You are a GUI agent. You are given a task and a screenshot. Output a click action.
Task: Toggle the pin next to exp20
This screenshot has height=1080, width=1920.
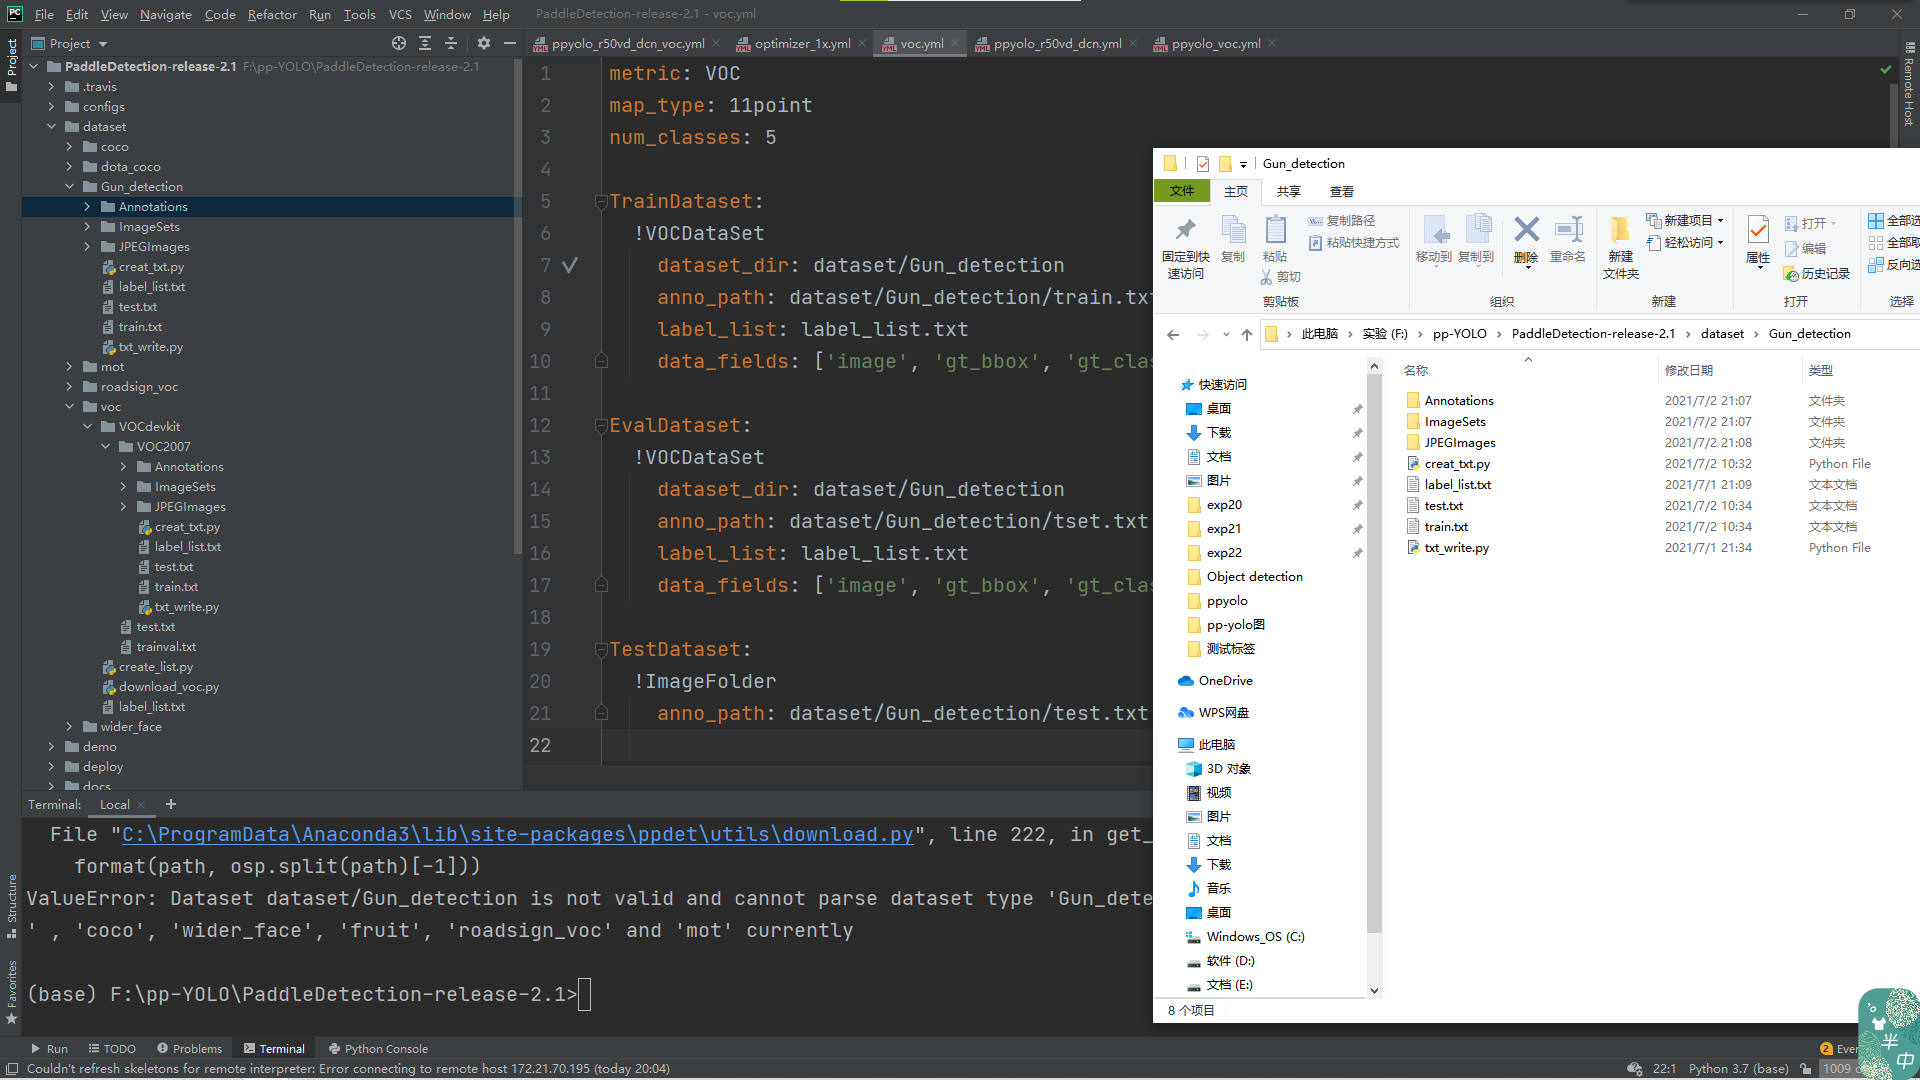pos(1357,505)
